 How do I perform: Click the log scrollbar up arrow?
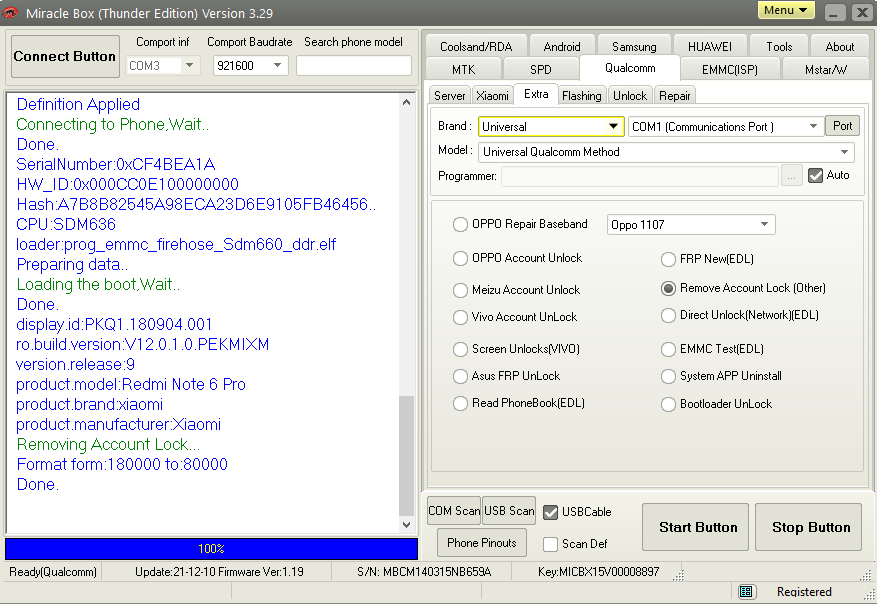(407, 102)
